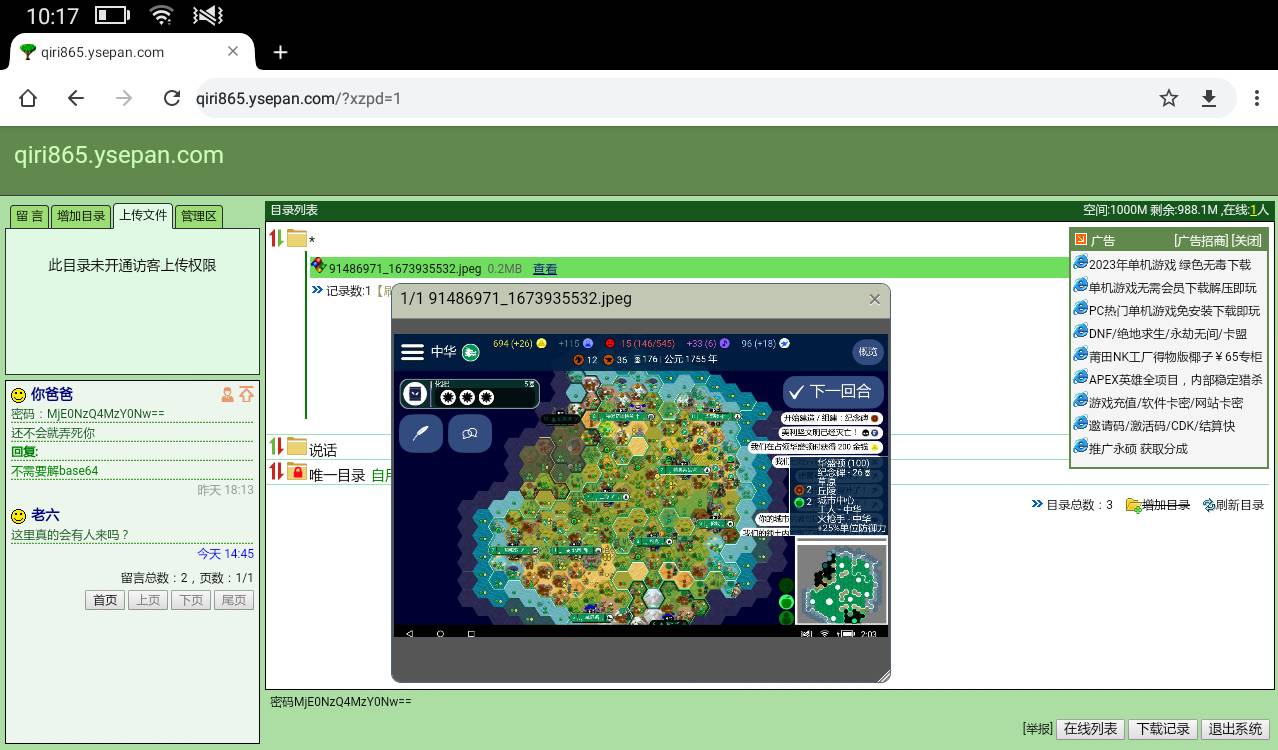1278x750 pixels.
Task: Click the user icon beside 你爸爸's message
Action: 228,395
